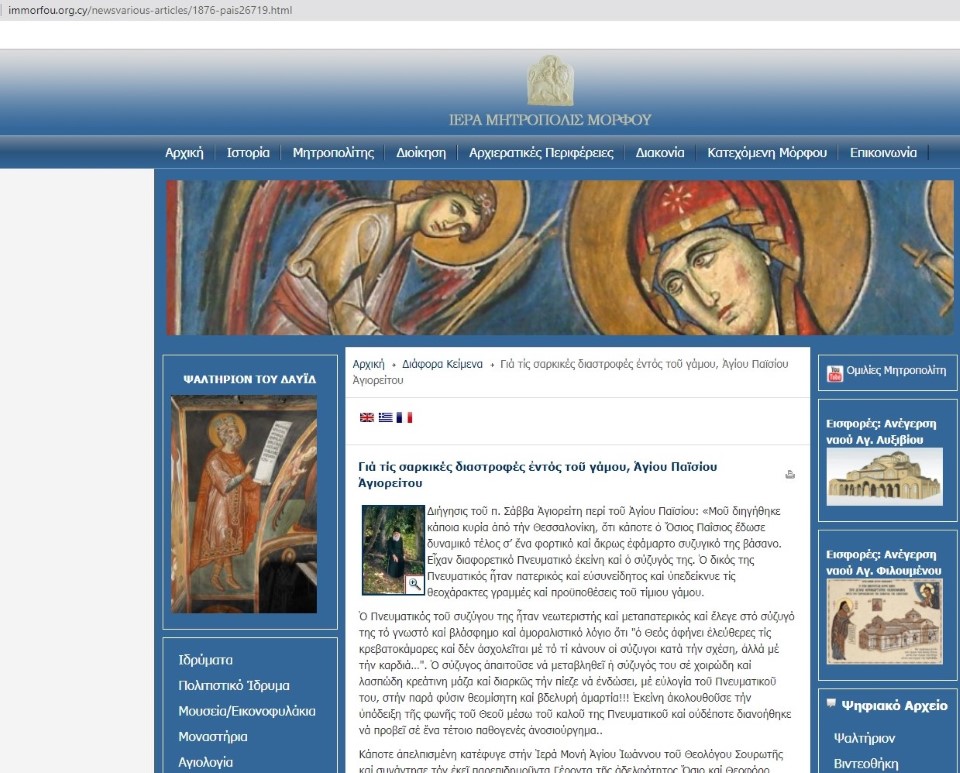The width and height of the screenshot is (960, 773).
Task: Click the Ιερά Μητρόπολις Μόρφου title
Action: tap(550, 120)
